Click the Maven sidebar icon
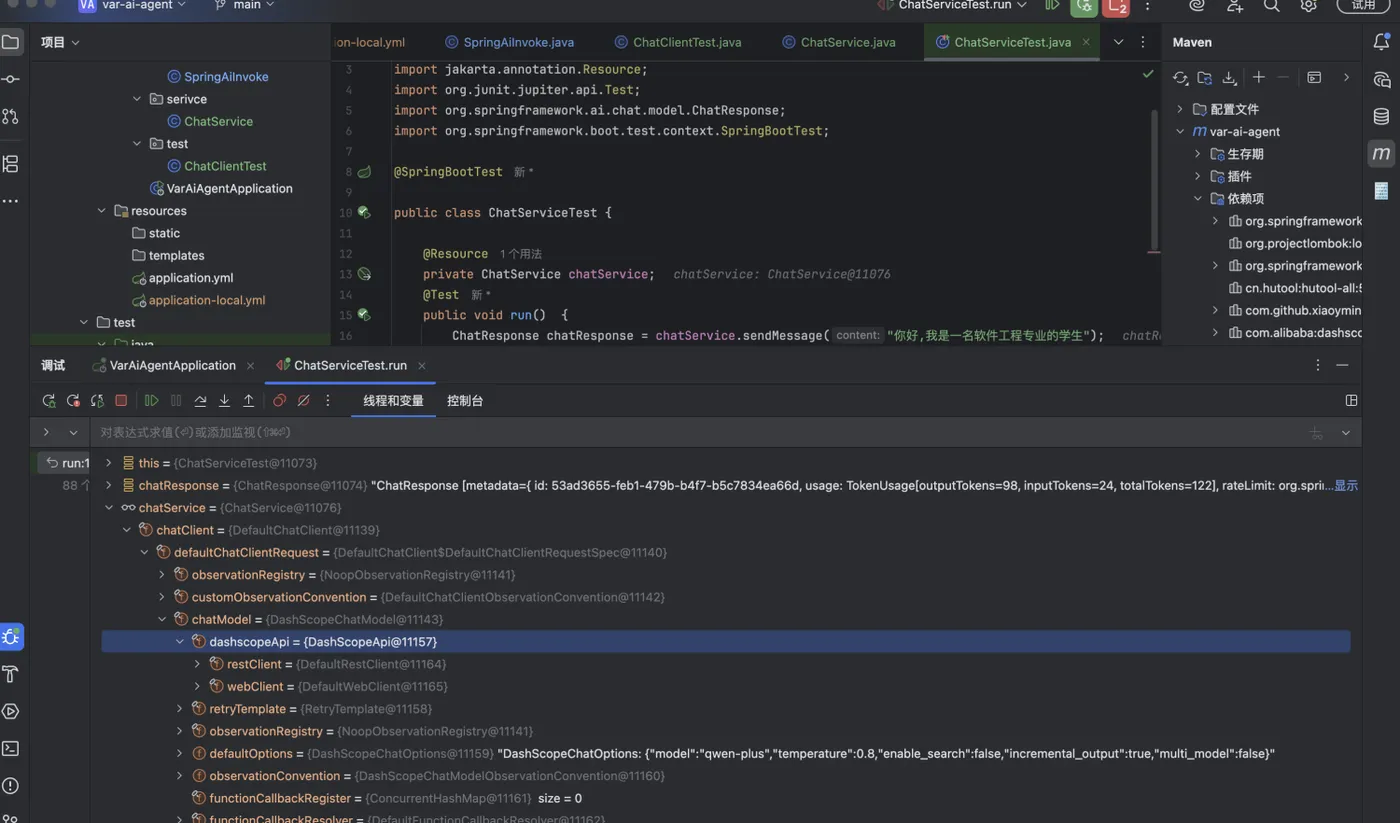1400x823 pixels. [1381, 153]
